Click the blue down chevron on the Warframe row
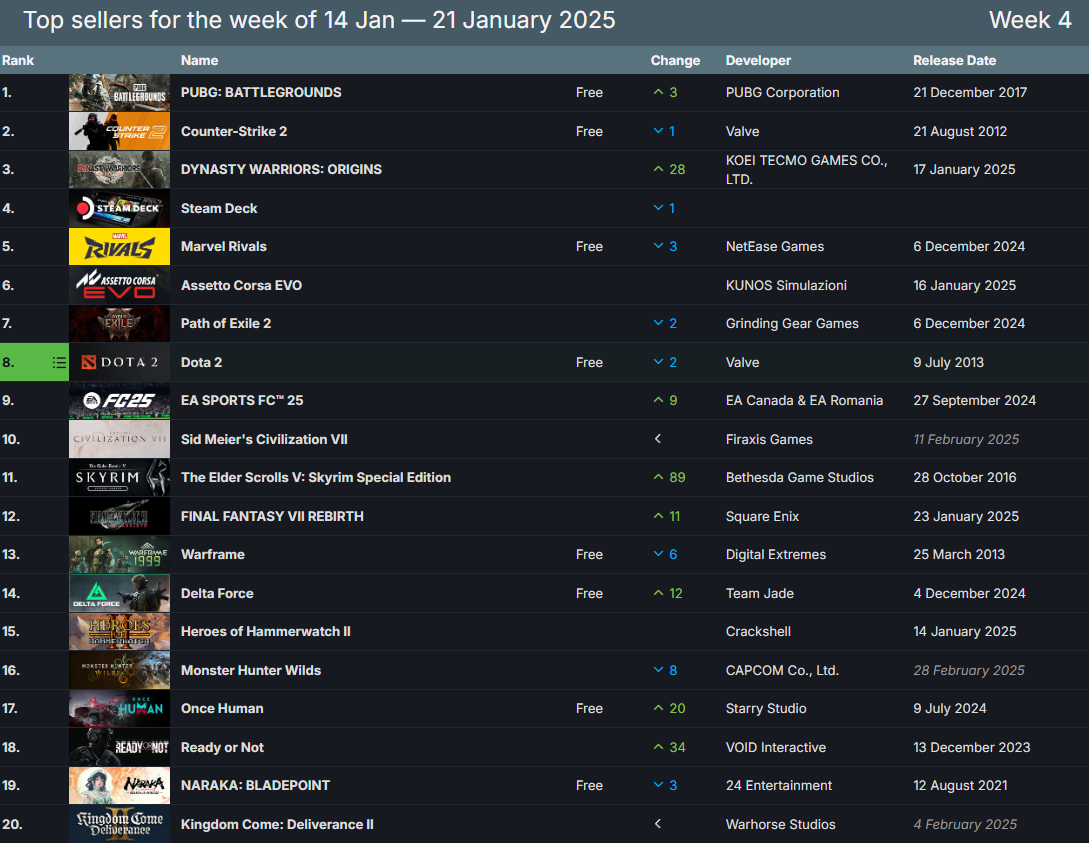 [659, 554]
